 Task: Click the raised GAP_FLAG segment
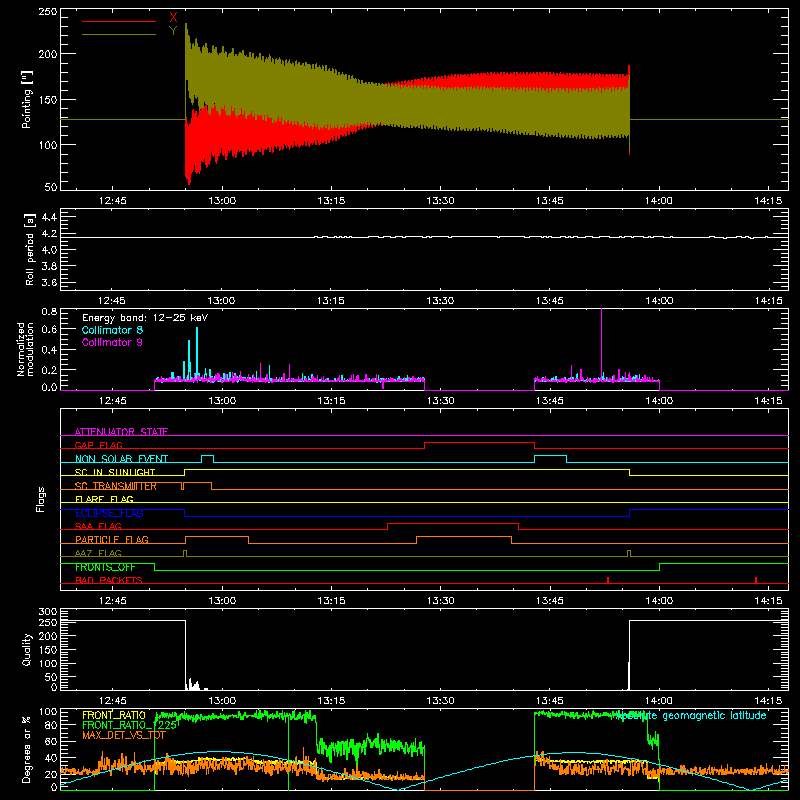click(x=480, y=443)
